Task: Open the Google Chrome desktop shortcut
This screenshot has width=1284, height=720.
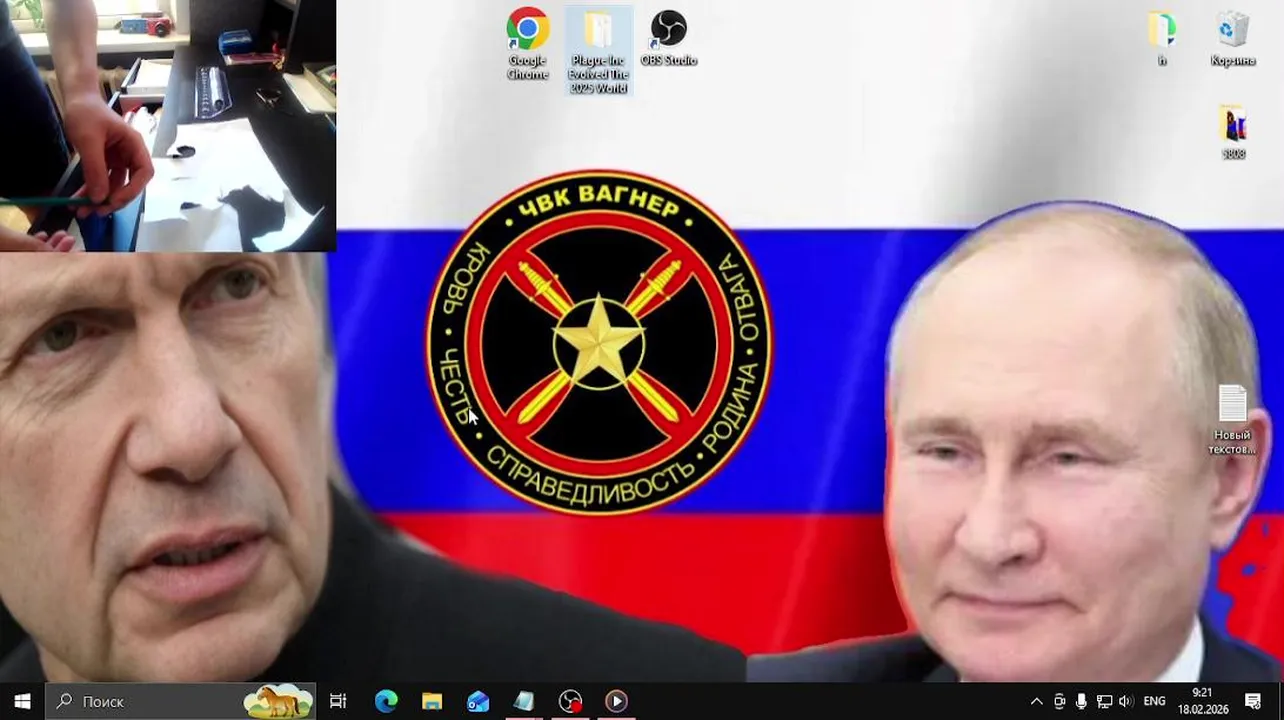Action: [527, 44]
